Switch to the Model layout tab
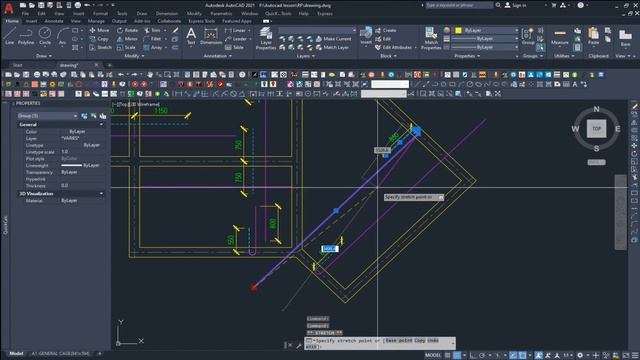 point(16,353)
